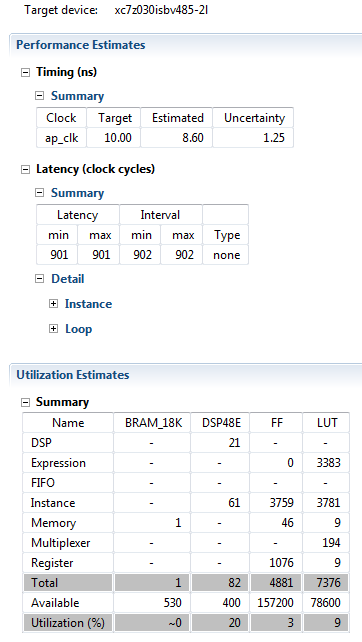The height and width of the screenshot is (642, 362).
Task: Collapse the Latency Summary subsection
Action: [39, 193]
